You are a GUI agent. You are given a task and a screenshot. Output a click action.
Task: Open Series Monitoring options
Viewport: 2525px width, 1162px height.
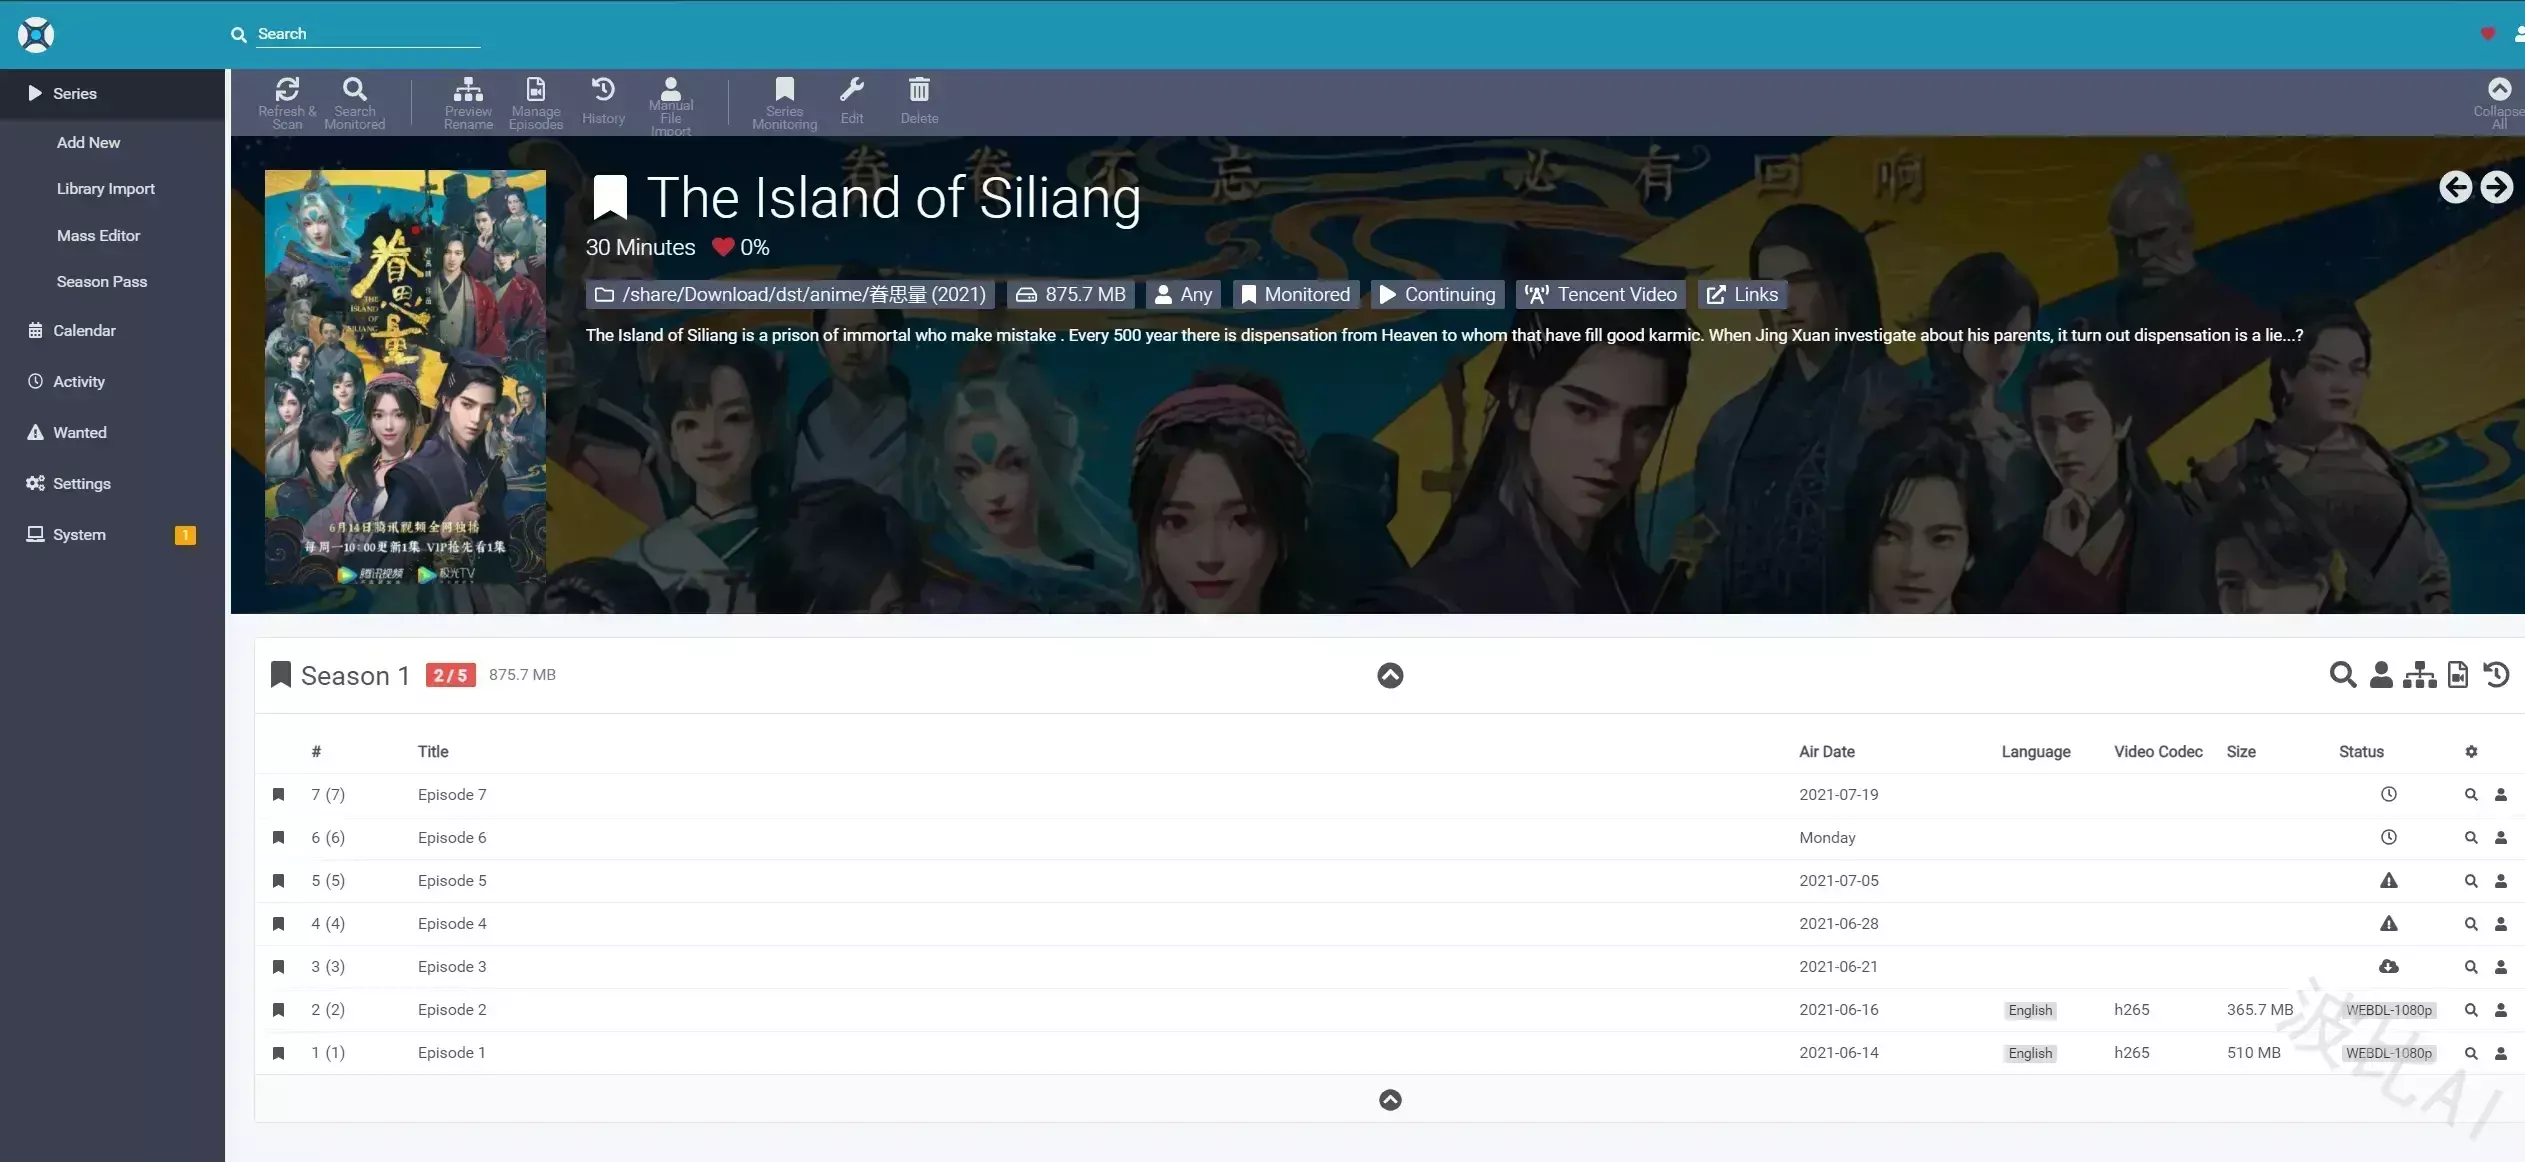(785, 103)
